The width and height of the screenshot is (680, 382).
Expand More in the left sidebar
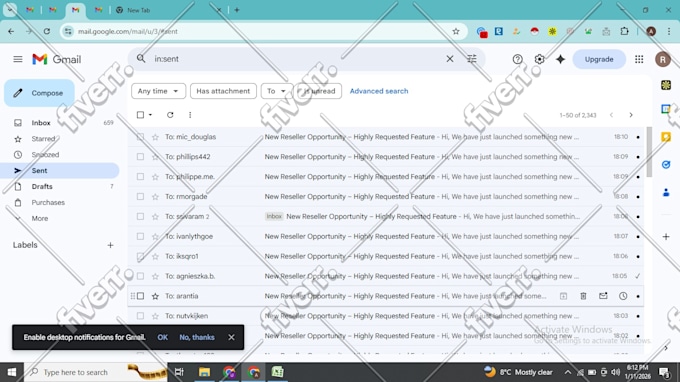(39, 219)
